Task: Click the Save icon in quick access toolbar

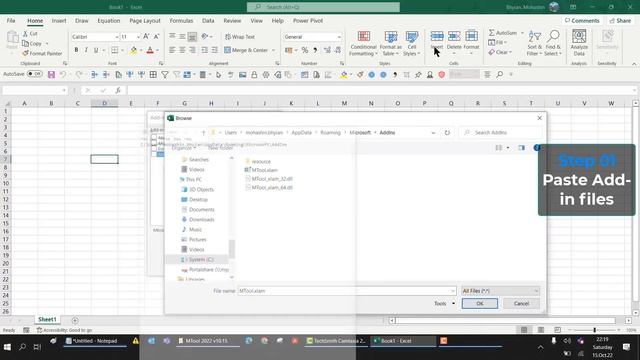Action: [51, 74]
